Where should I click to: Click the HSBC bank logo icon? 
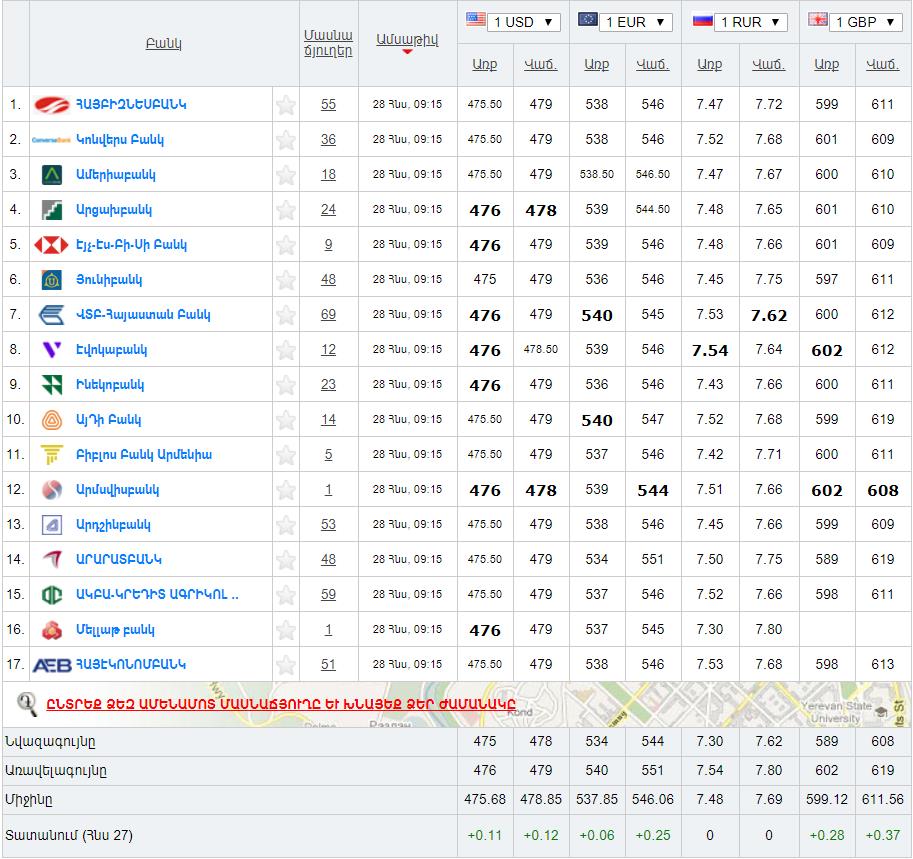51,245
